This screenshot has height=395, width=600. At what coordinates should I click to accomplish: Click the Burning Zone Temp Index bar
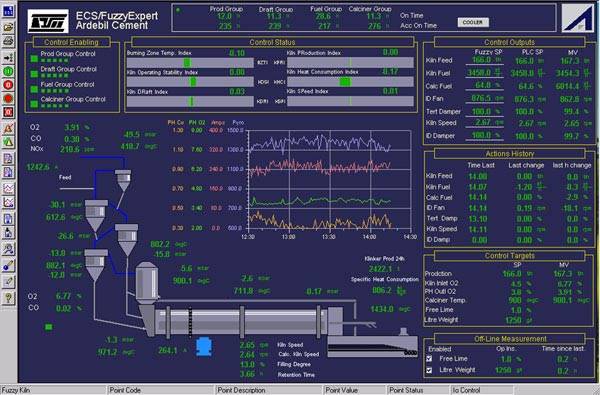coord(190,62)
